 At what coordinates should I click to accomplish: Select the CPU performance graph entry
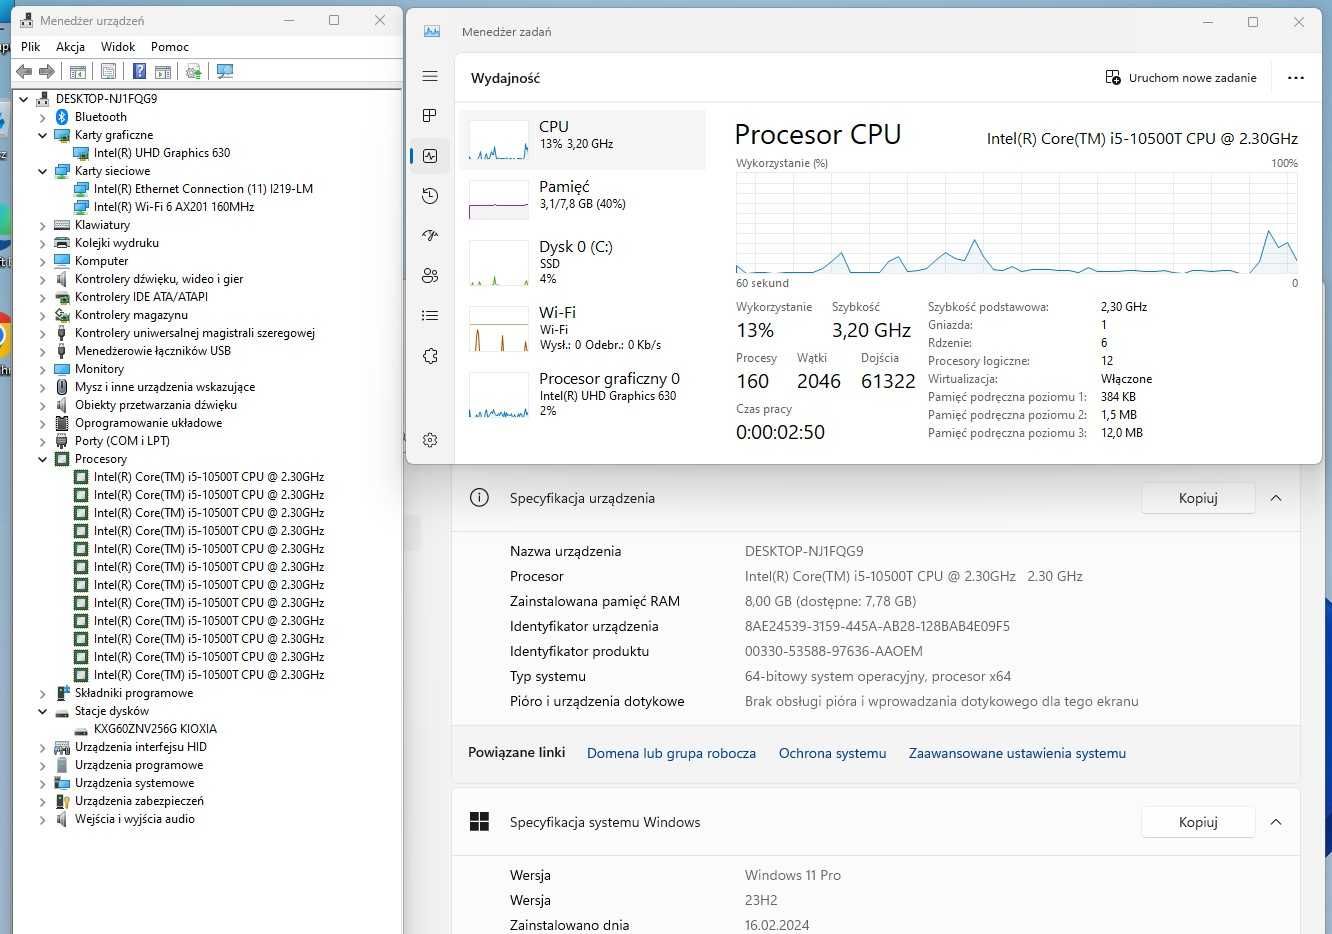(582, 140)
